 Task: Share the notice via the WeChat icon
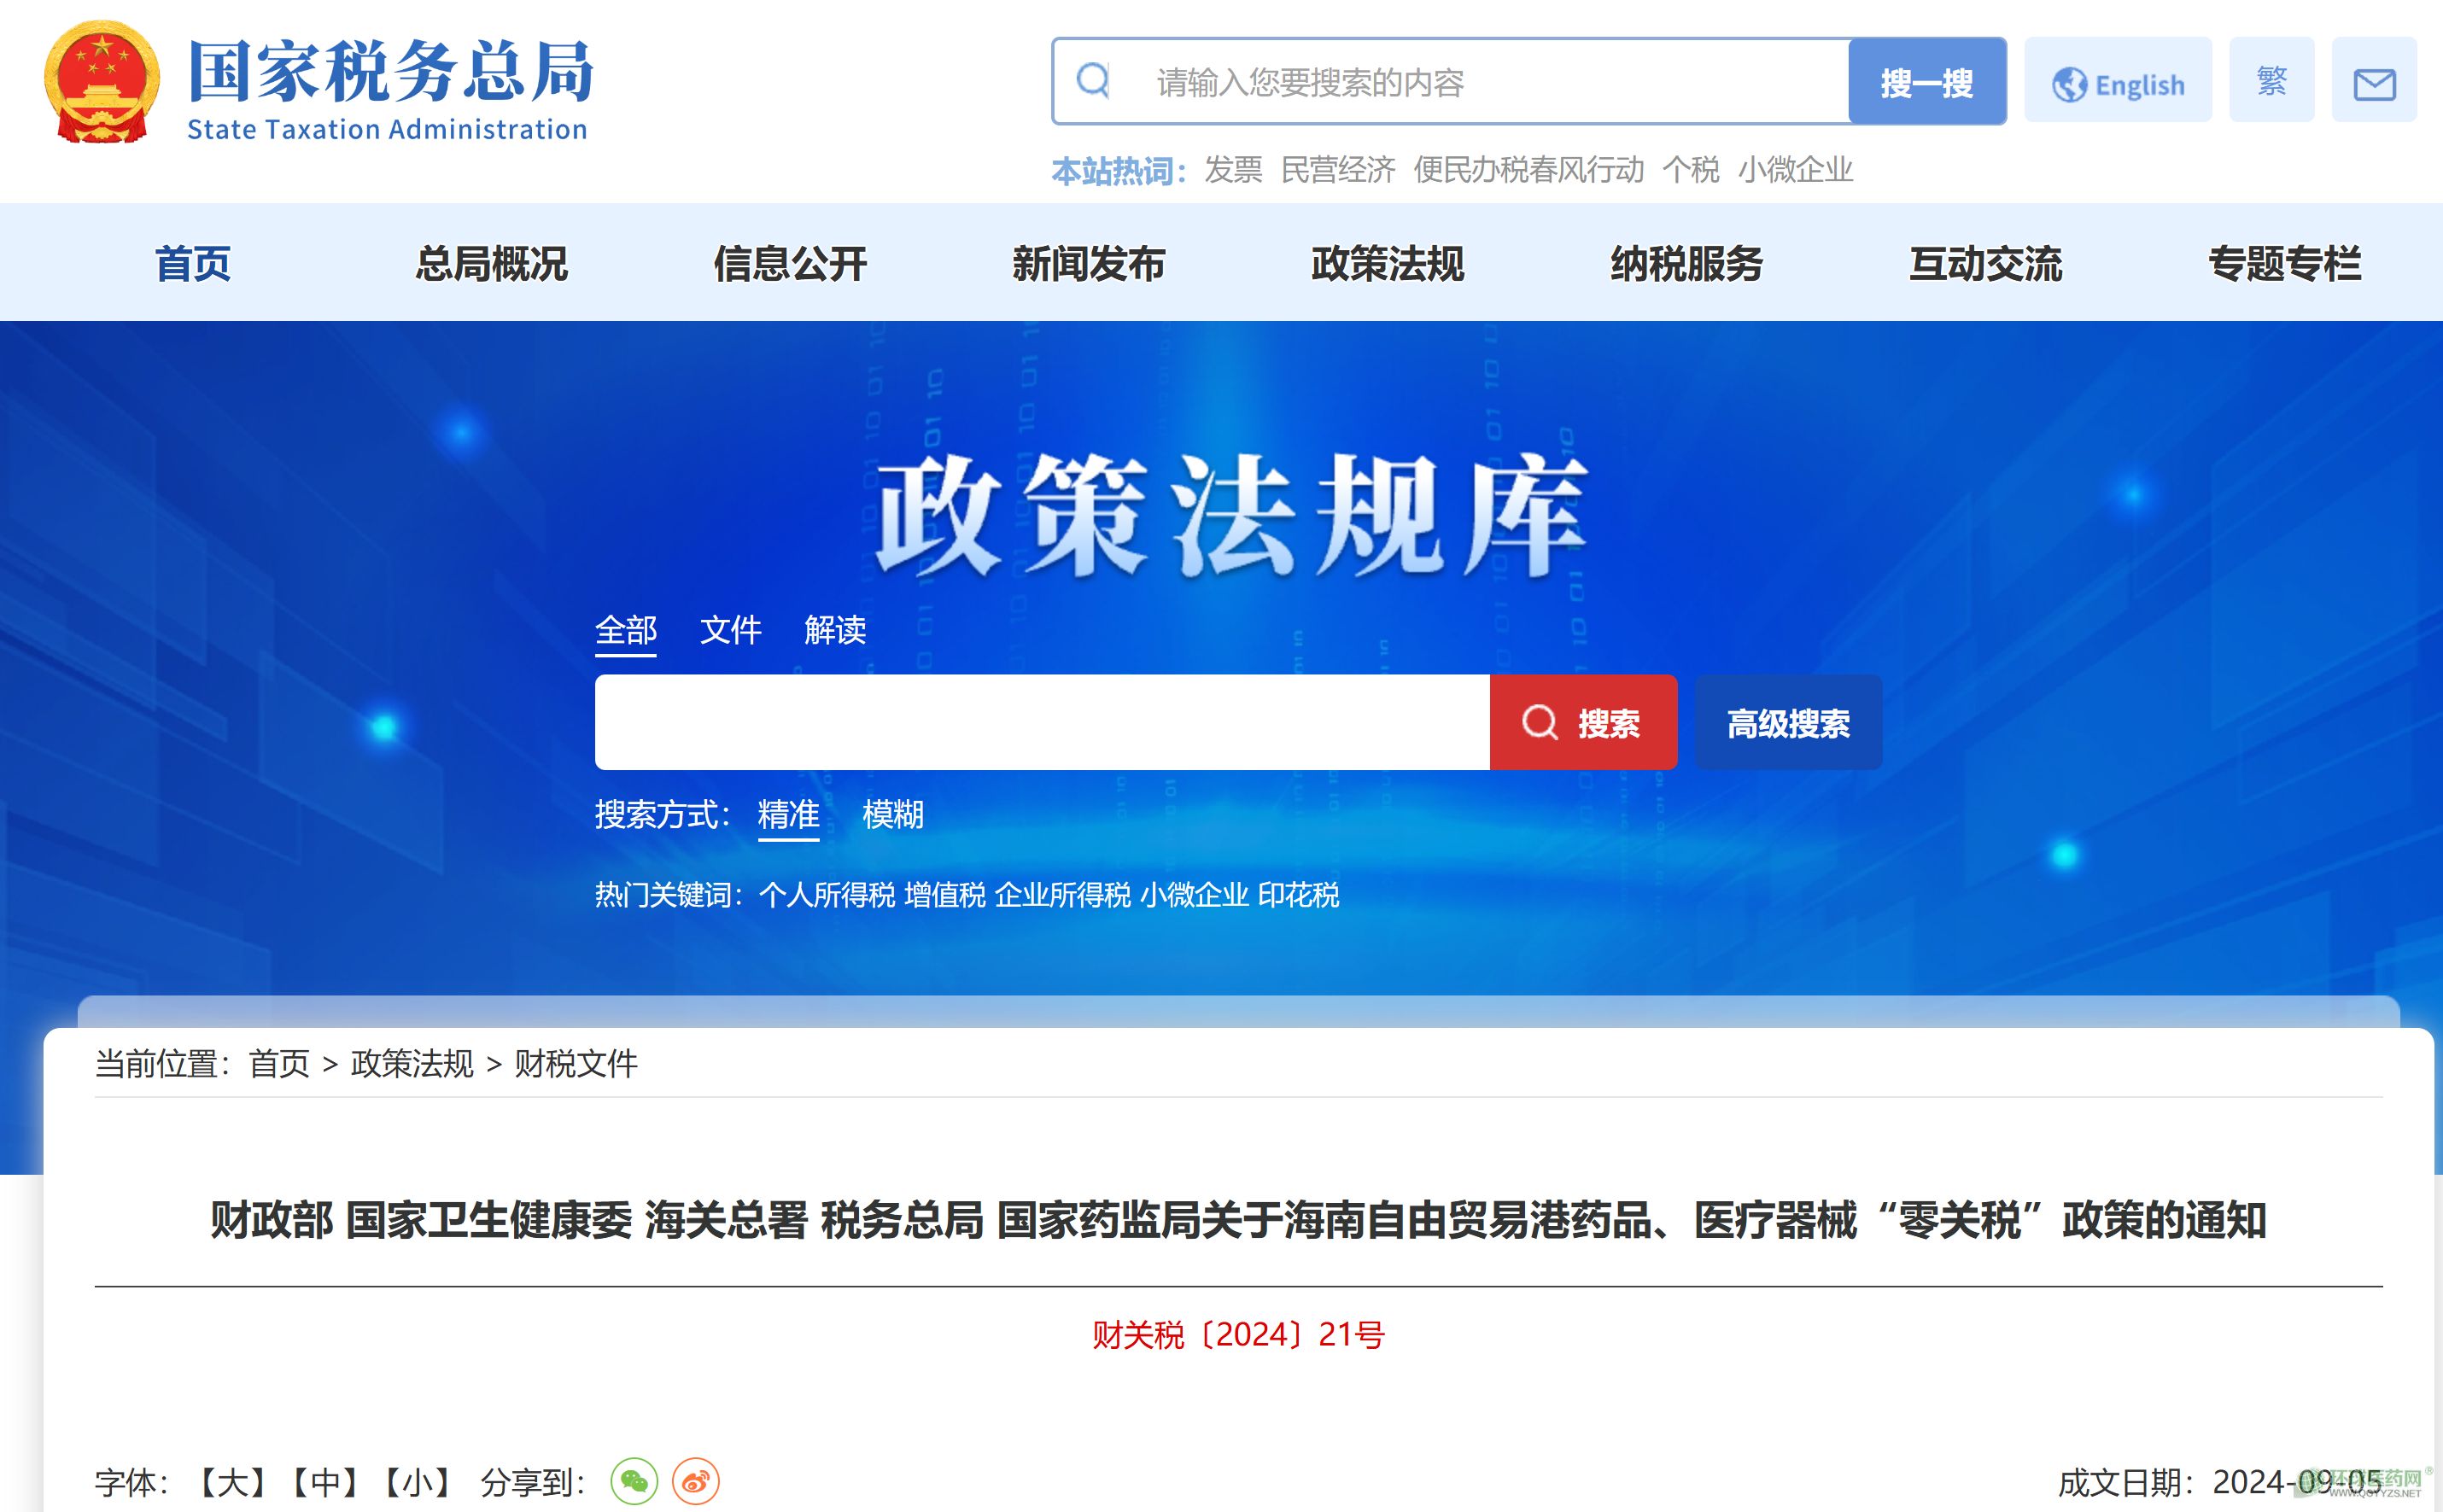pos(634,1481)
